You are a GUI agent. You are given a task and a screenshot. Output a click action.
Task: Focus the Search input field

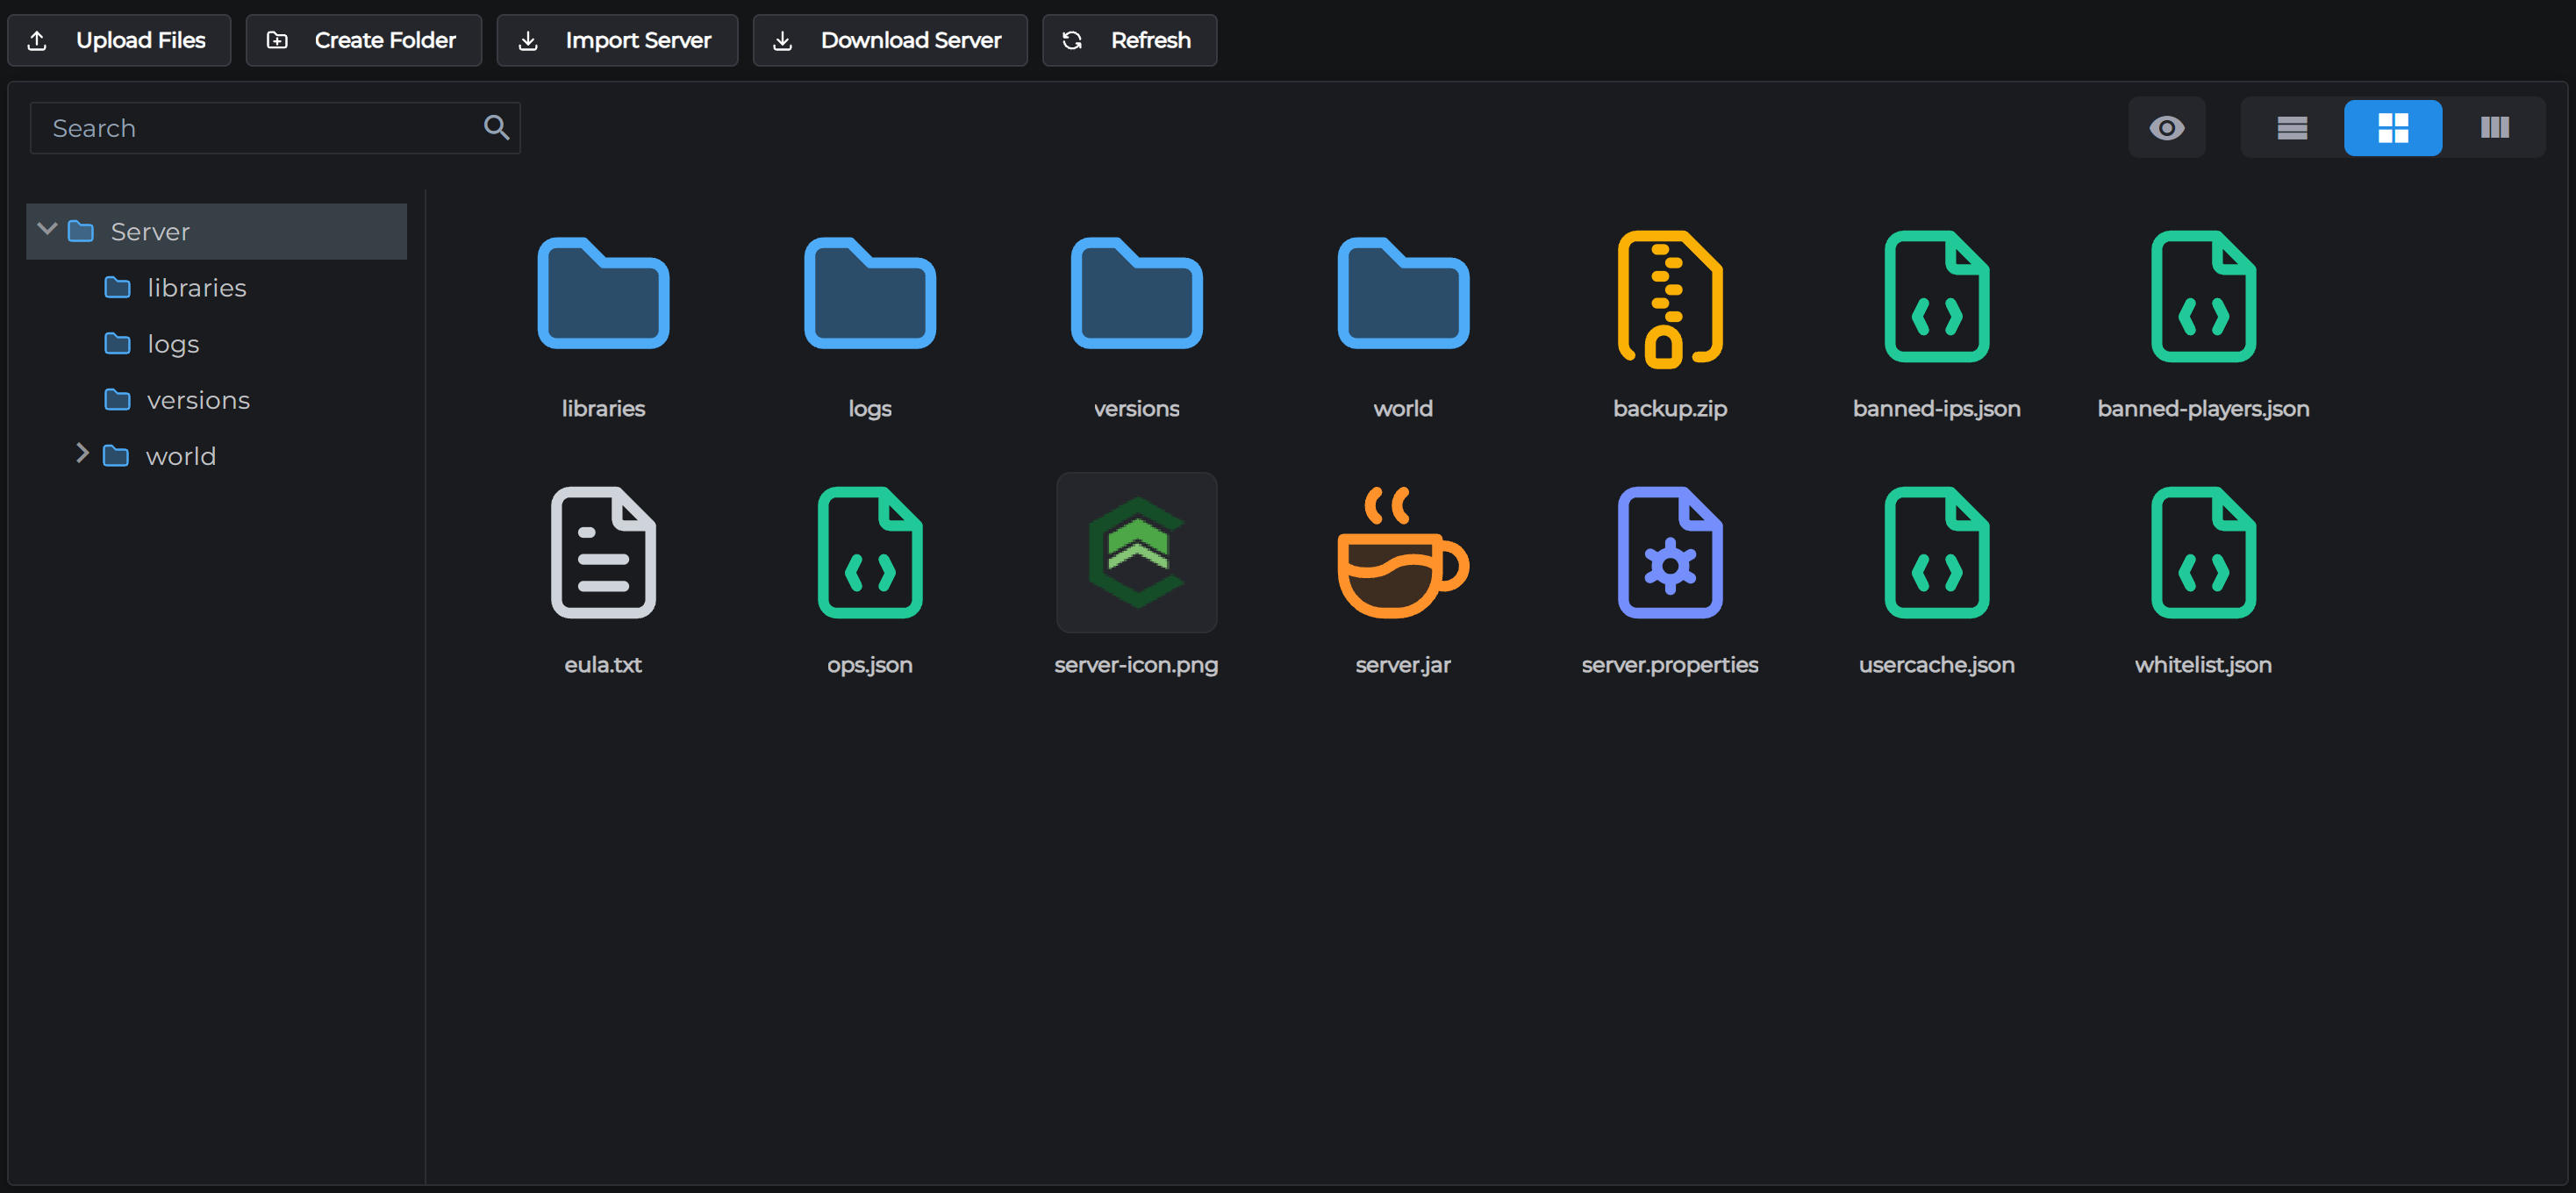click(x=275, y=127)
